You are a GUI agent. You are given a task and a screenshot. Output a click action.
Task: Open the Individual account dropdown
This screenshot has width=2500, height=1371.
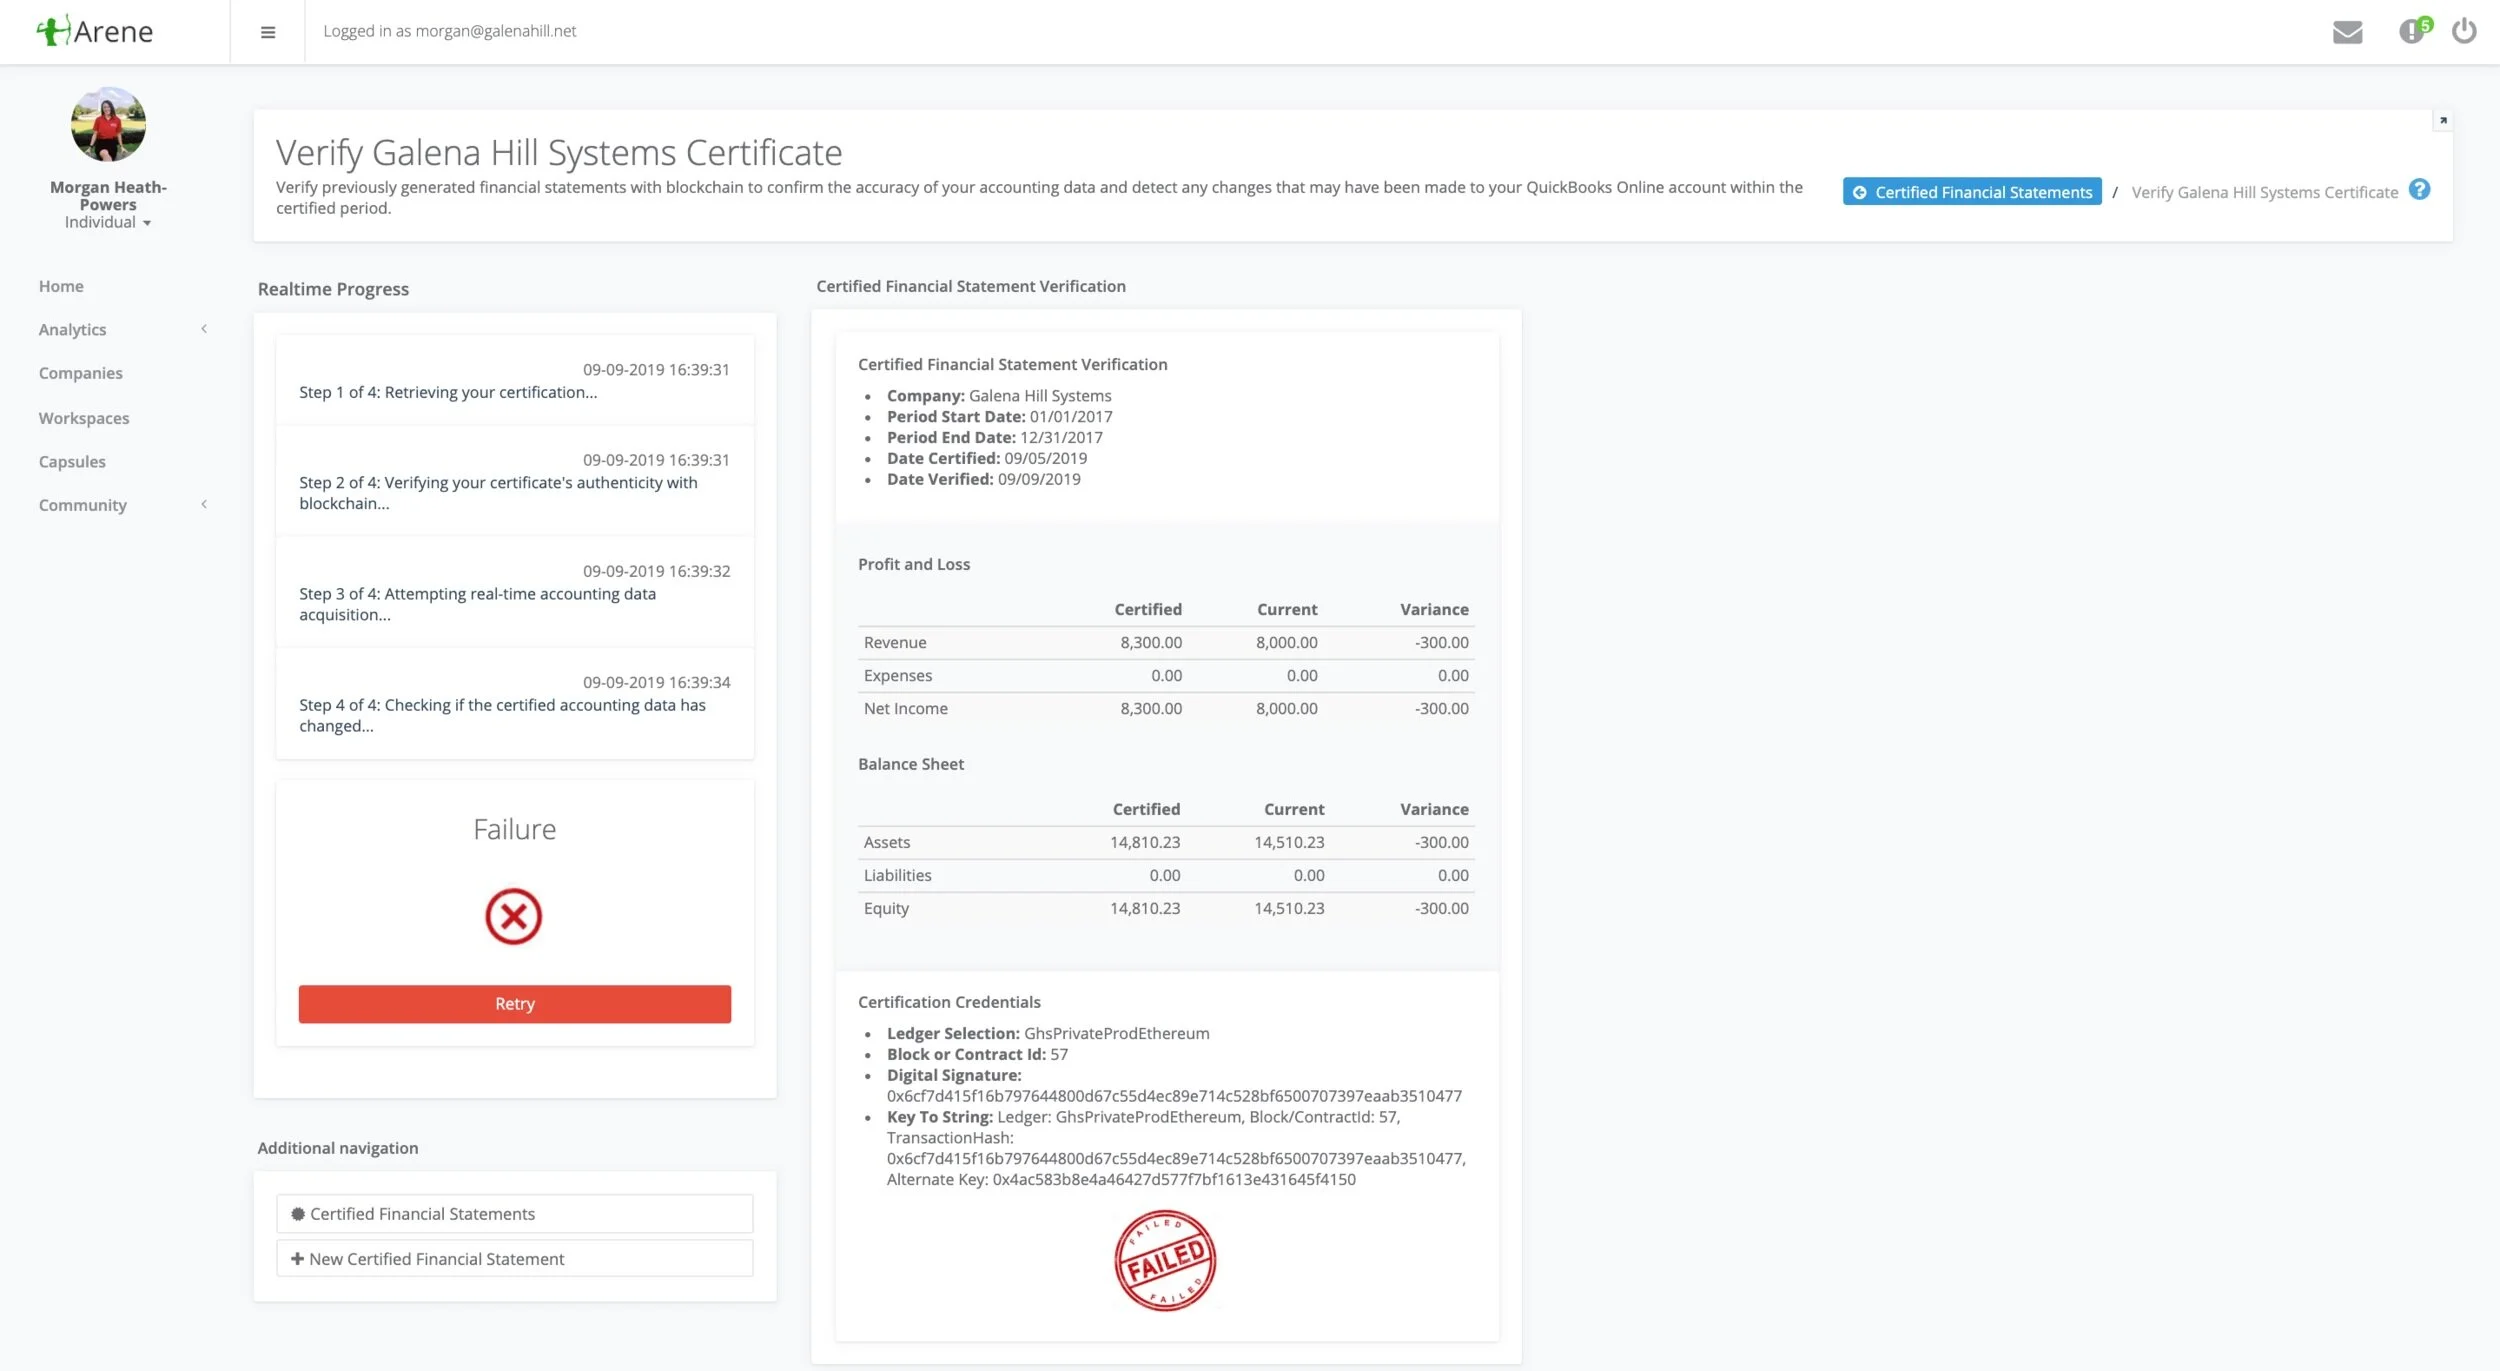tap(107, 222)
